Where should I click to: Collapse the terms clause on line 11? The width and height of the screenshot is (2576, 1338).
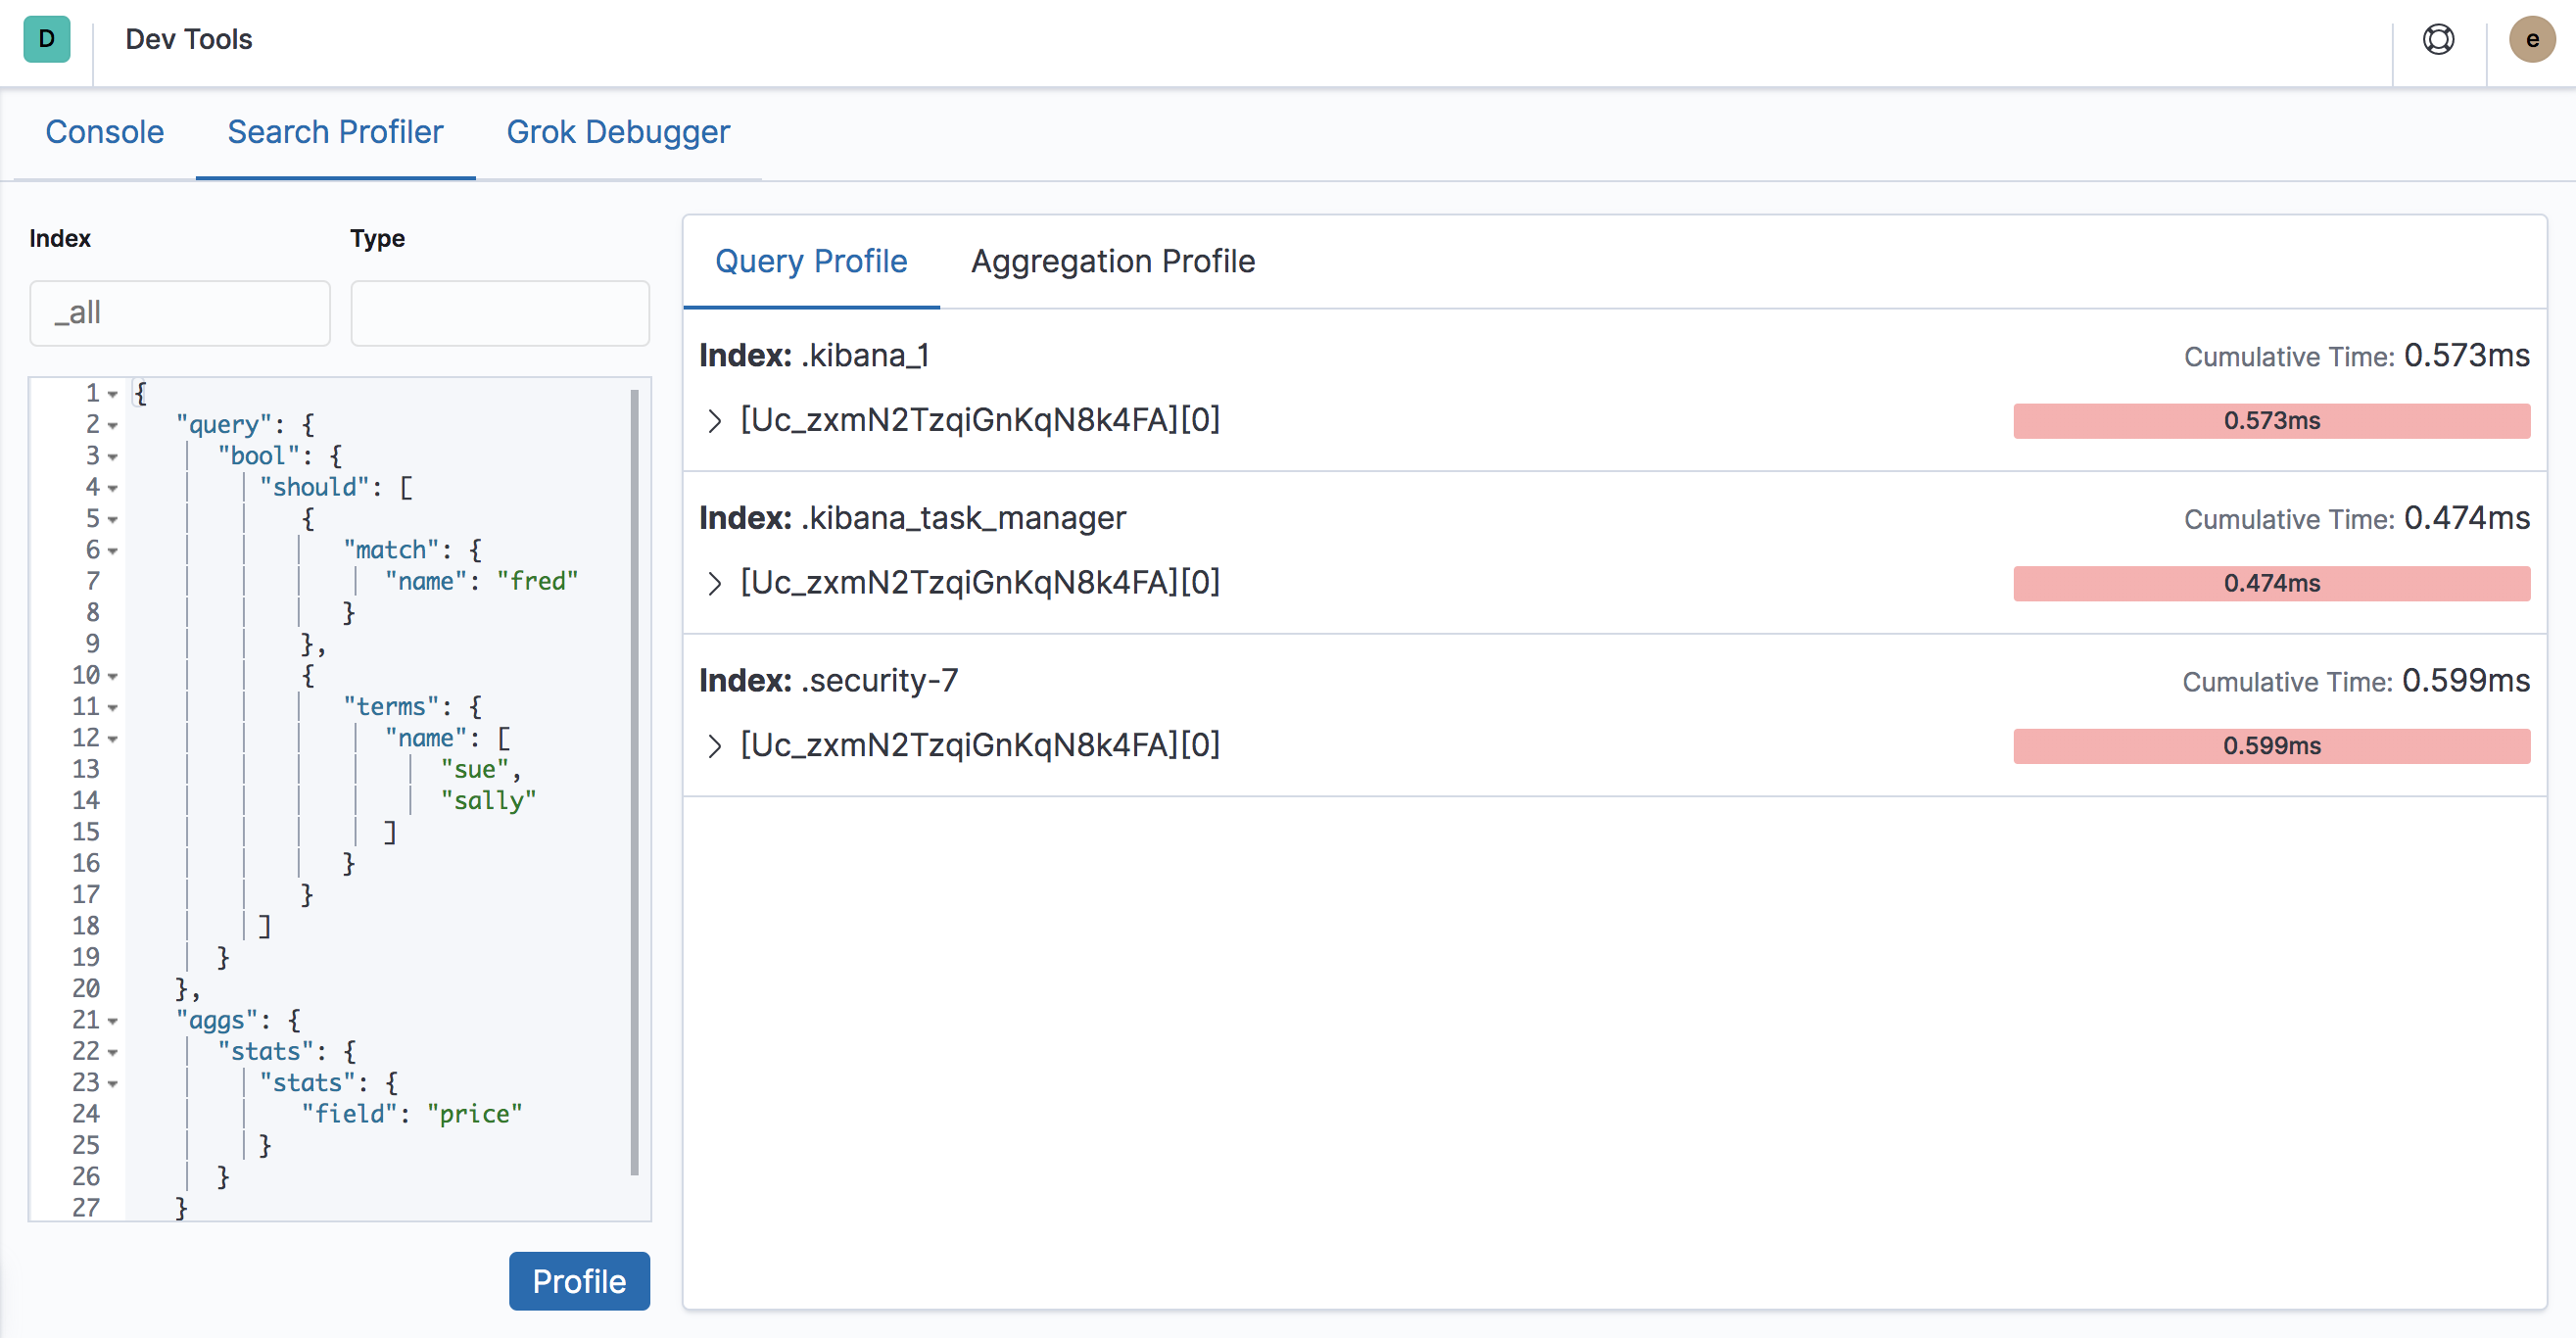point(112,707)
